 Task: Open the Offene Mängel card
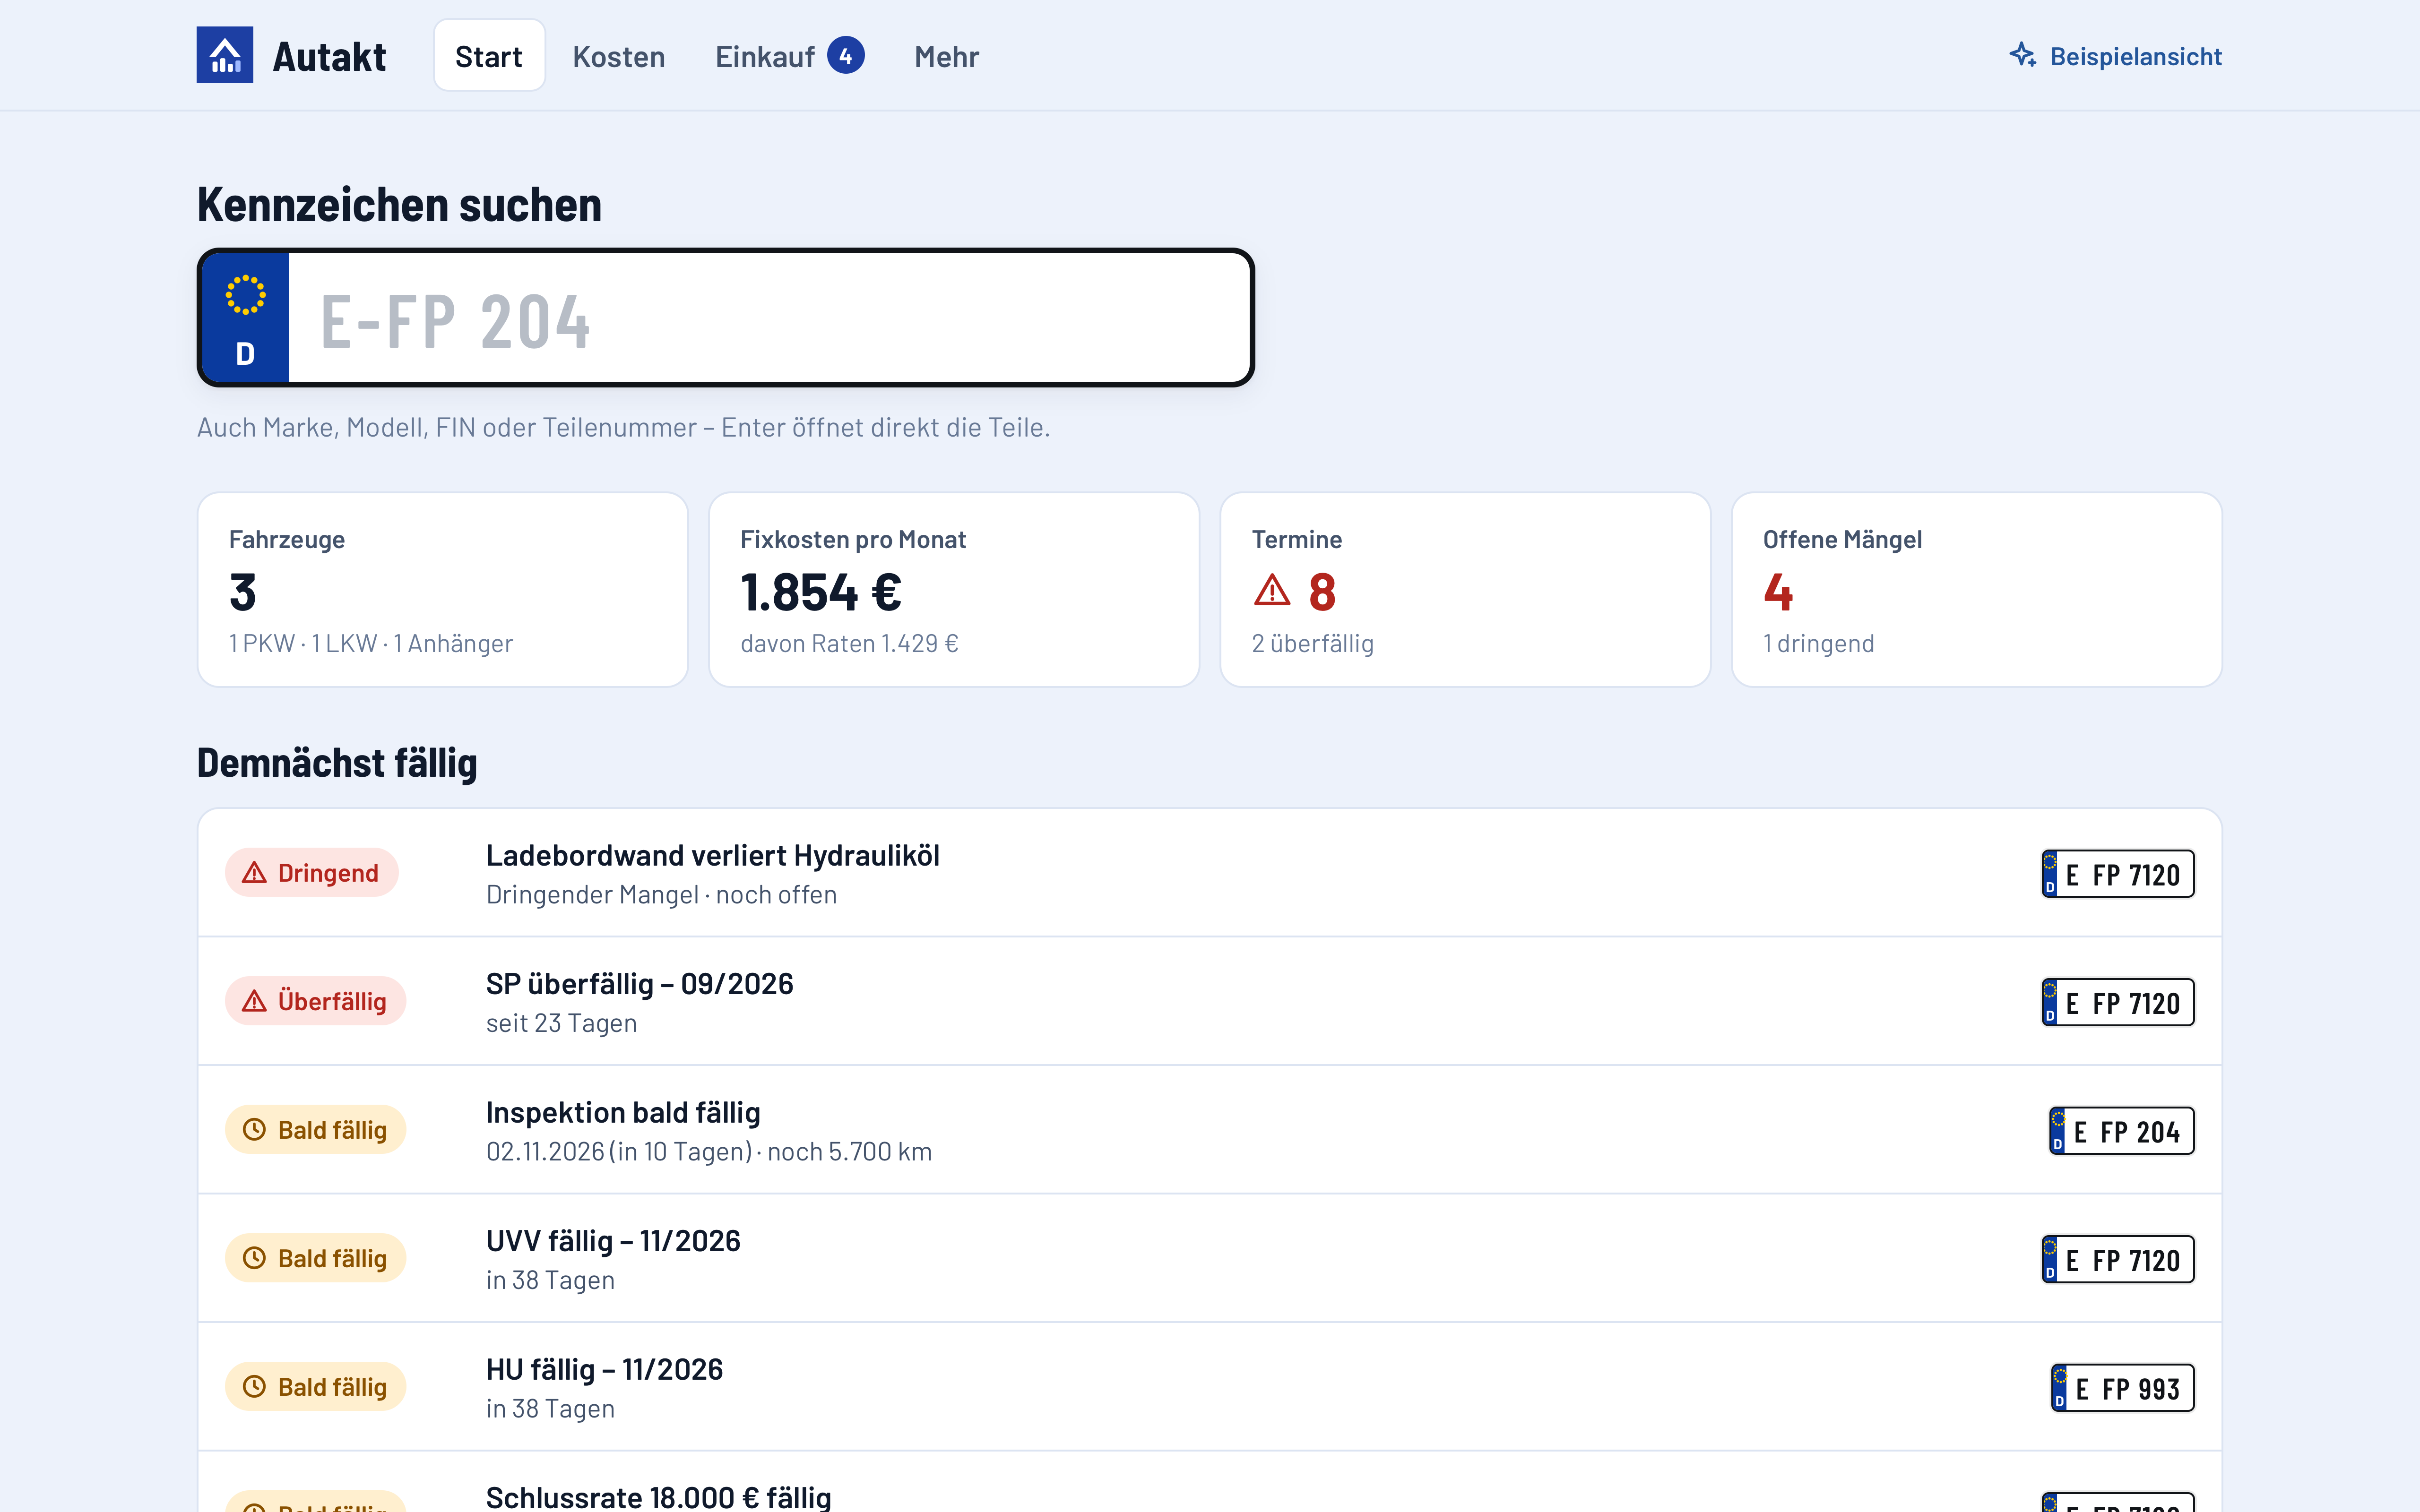click(1977, 590)
